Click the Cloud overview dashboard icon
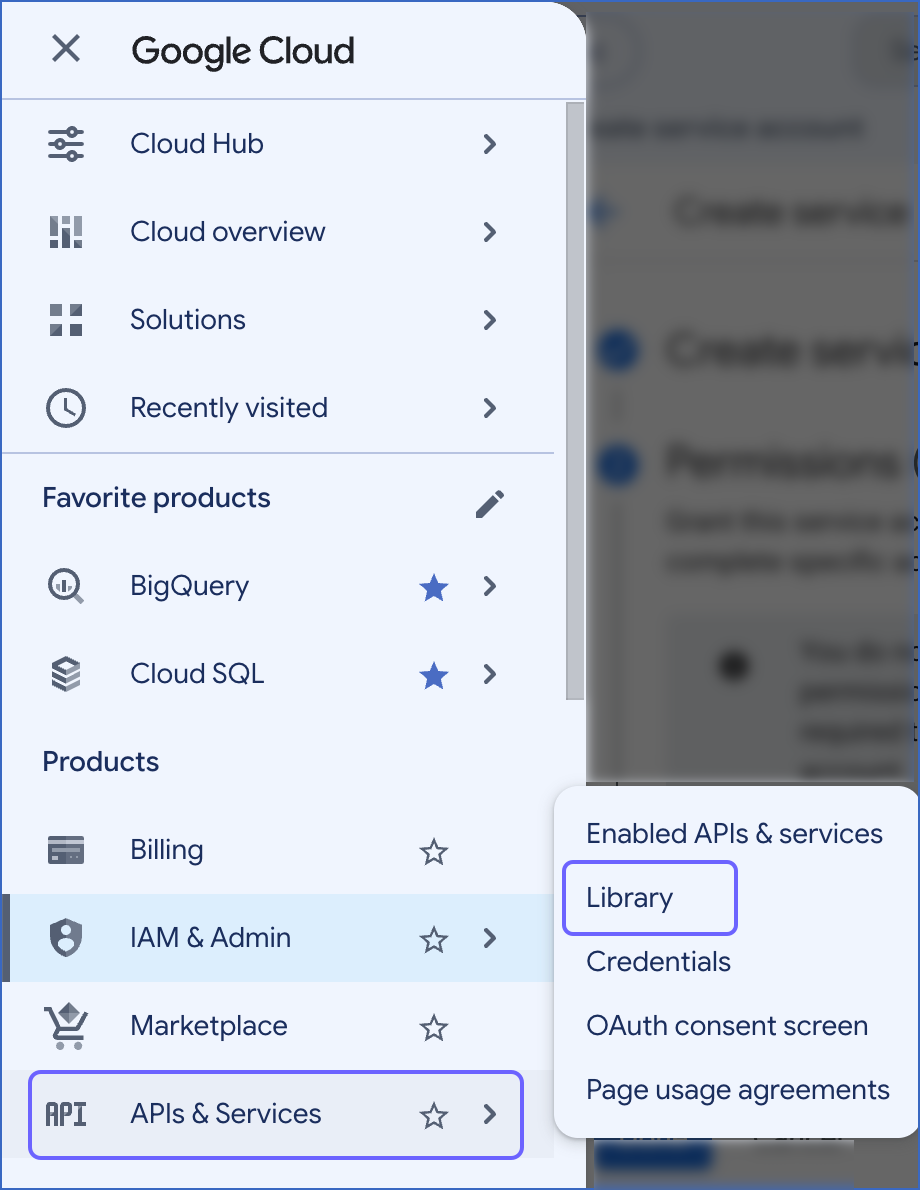Image resolution: width=920 pixels, height=1190 pixels. (x=66, y=232)
